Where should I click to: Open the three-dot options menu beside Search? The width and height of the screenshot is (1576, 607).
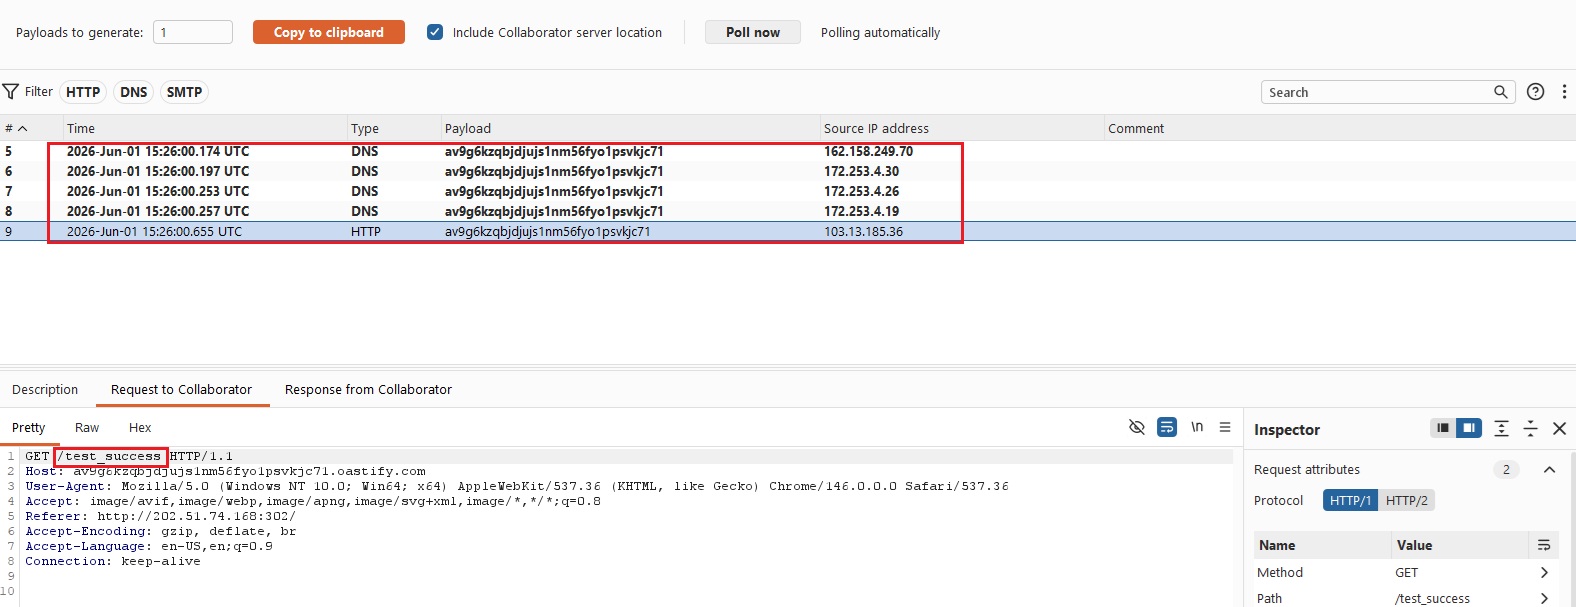1564,92
